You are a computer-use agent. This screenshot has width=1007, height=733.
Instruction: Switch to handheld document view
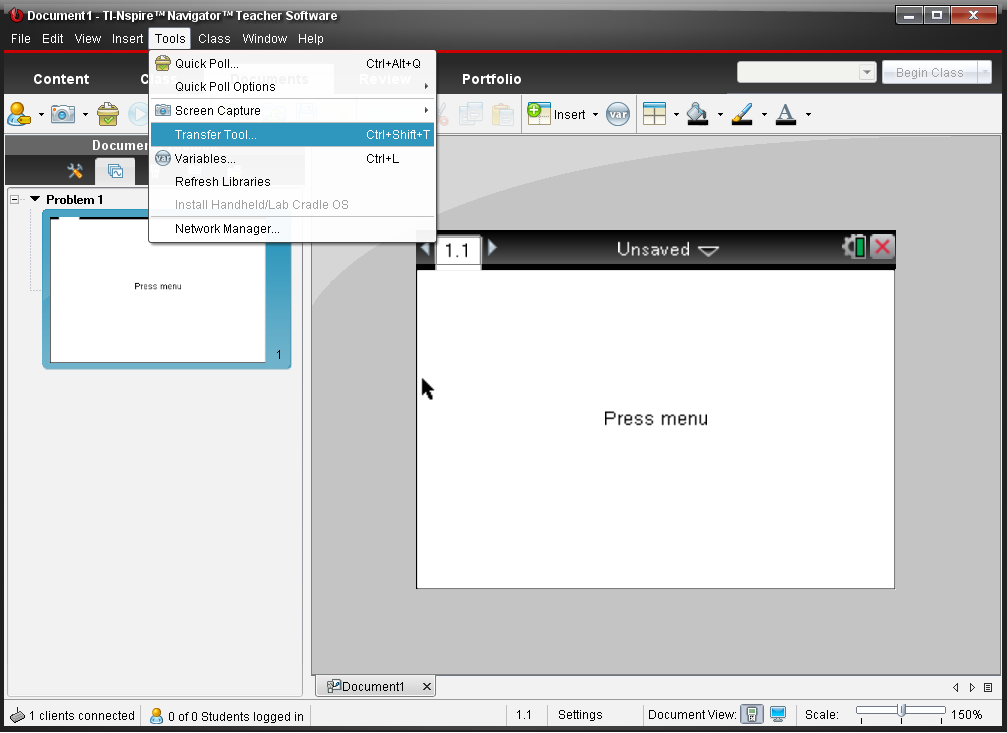pos(752,715)
